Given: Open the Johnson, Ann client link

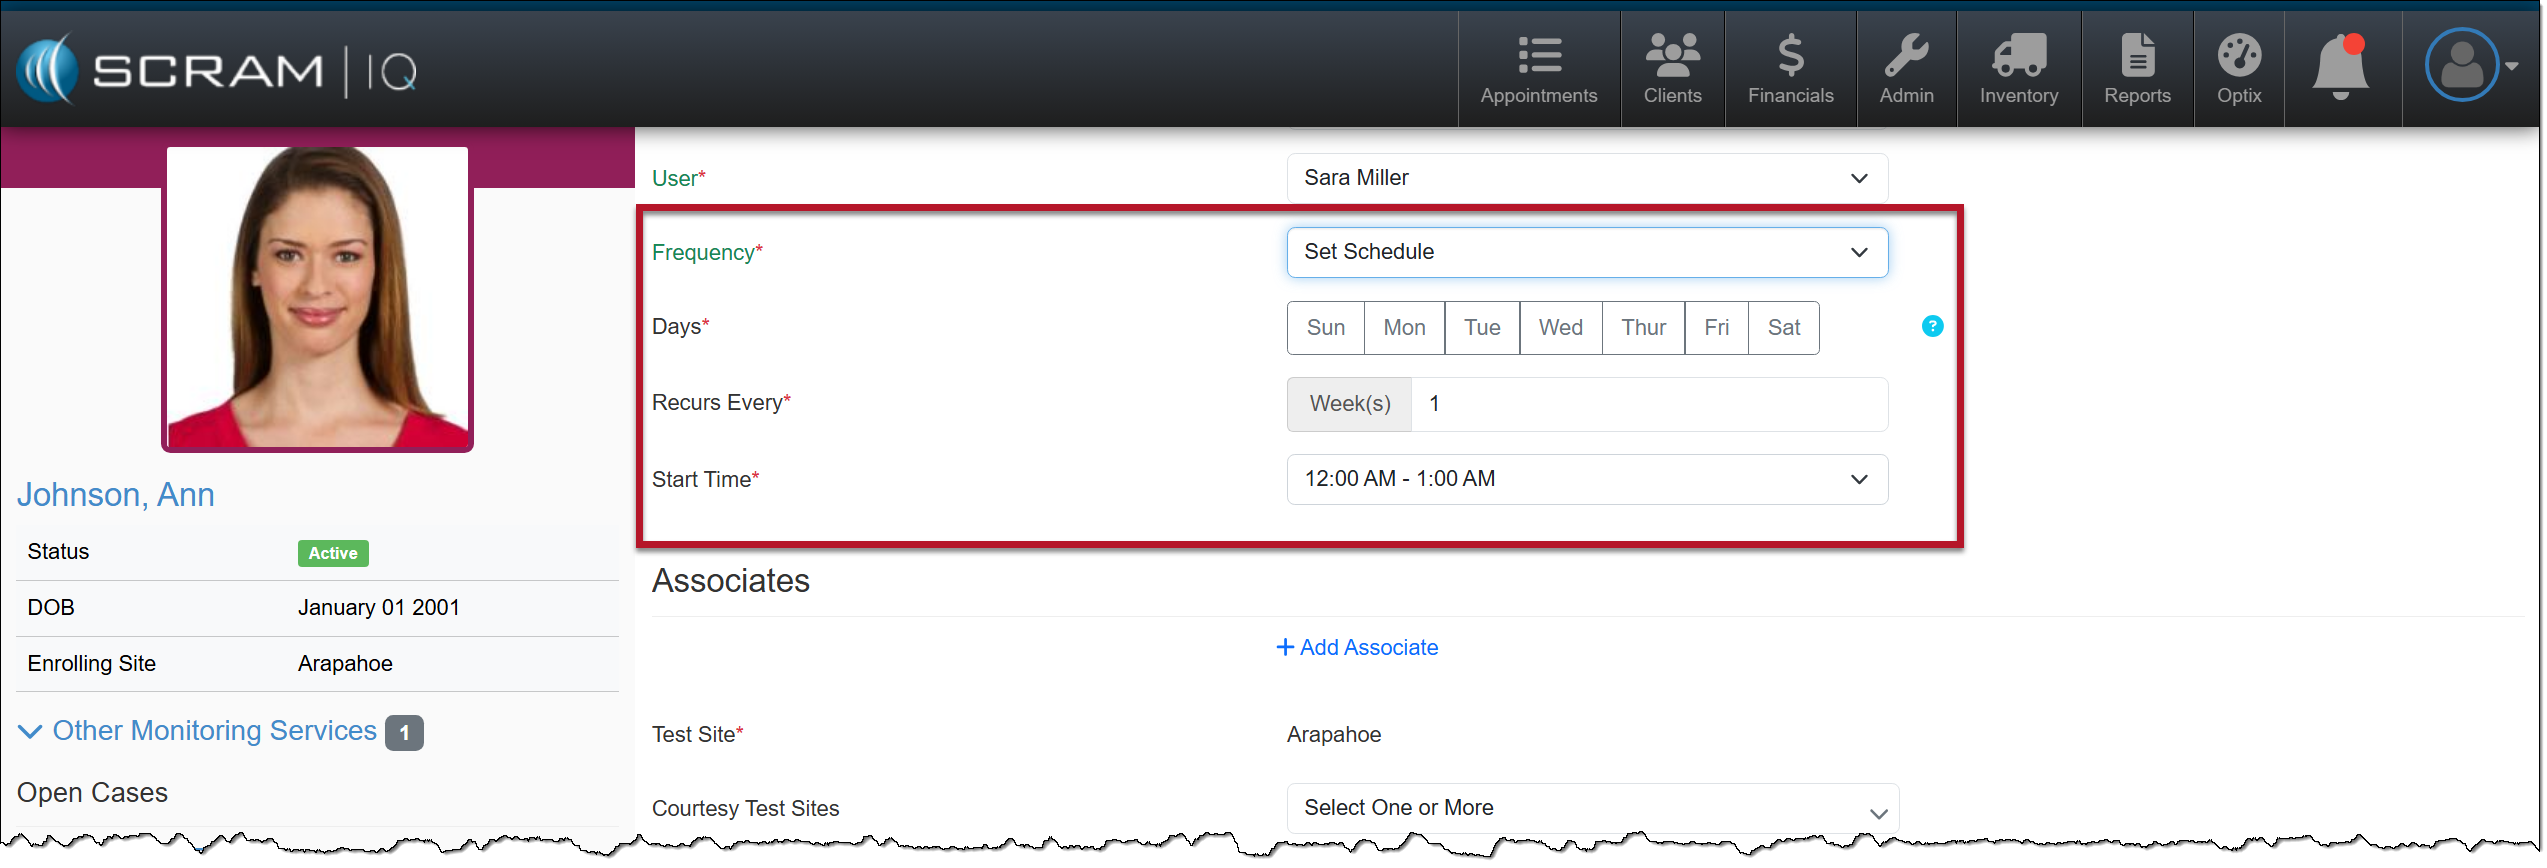Looking at the screenshot, I should pyautogui.click(x=116, y=495).
